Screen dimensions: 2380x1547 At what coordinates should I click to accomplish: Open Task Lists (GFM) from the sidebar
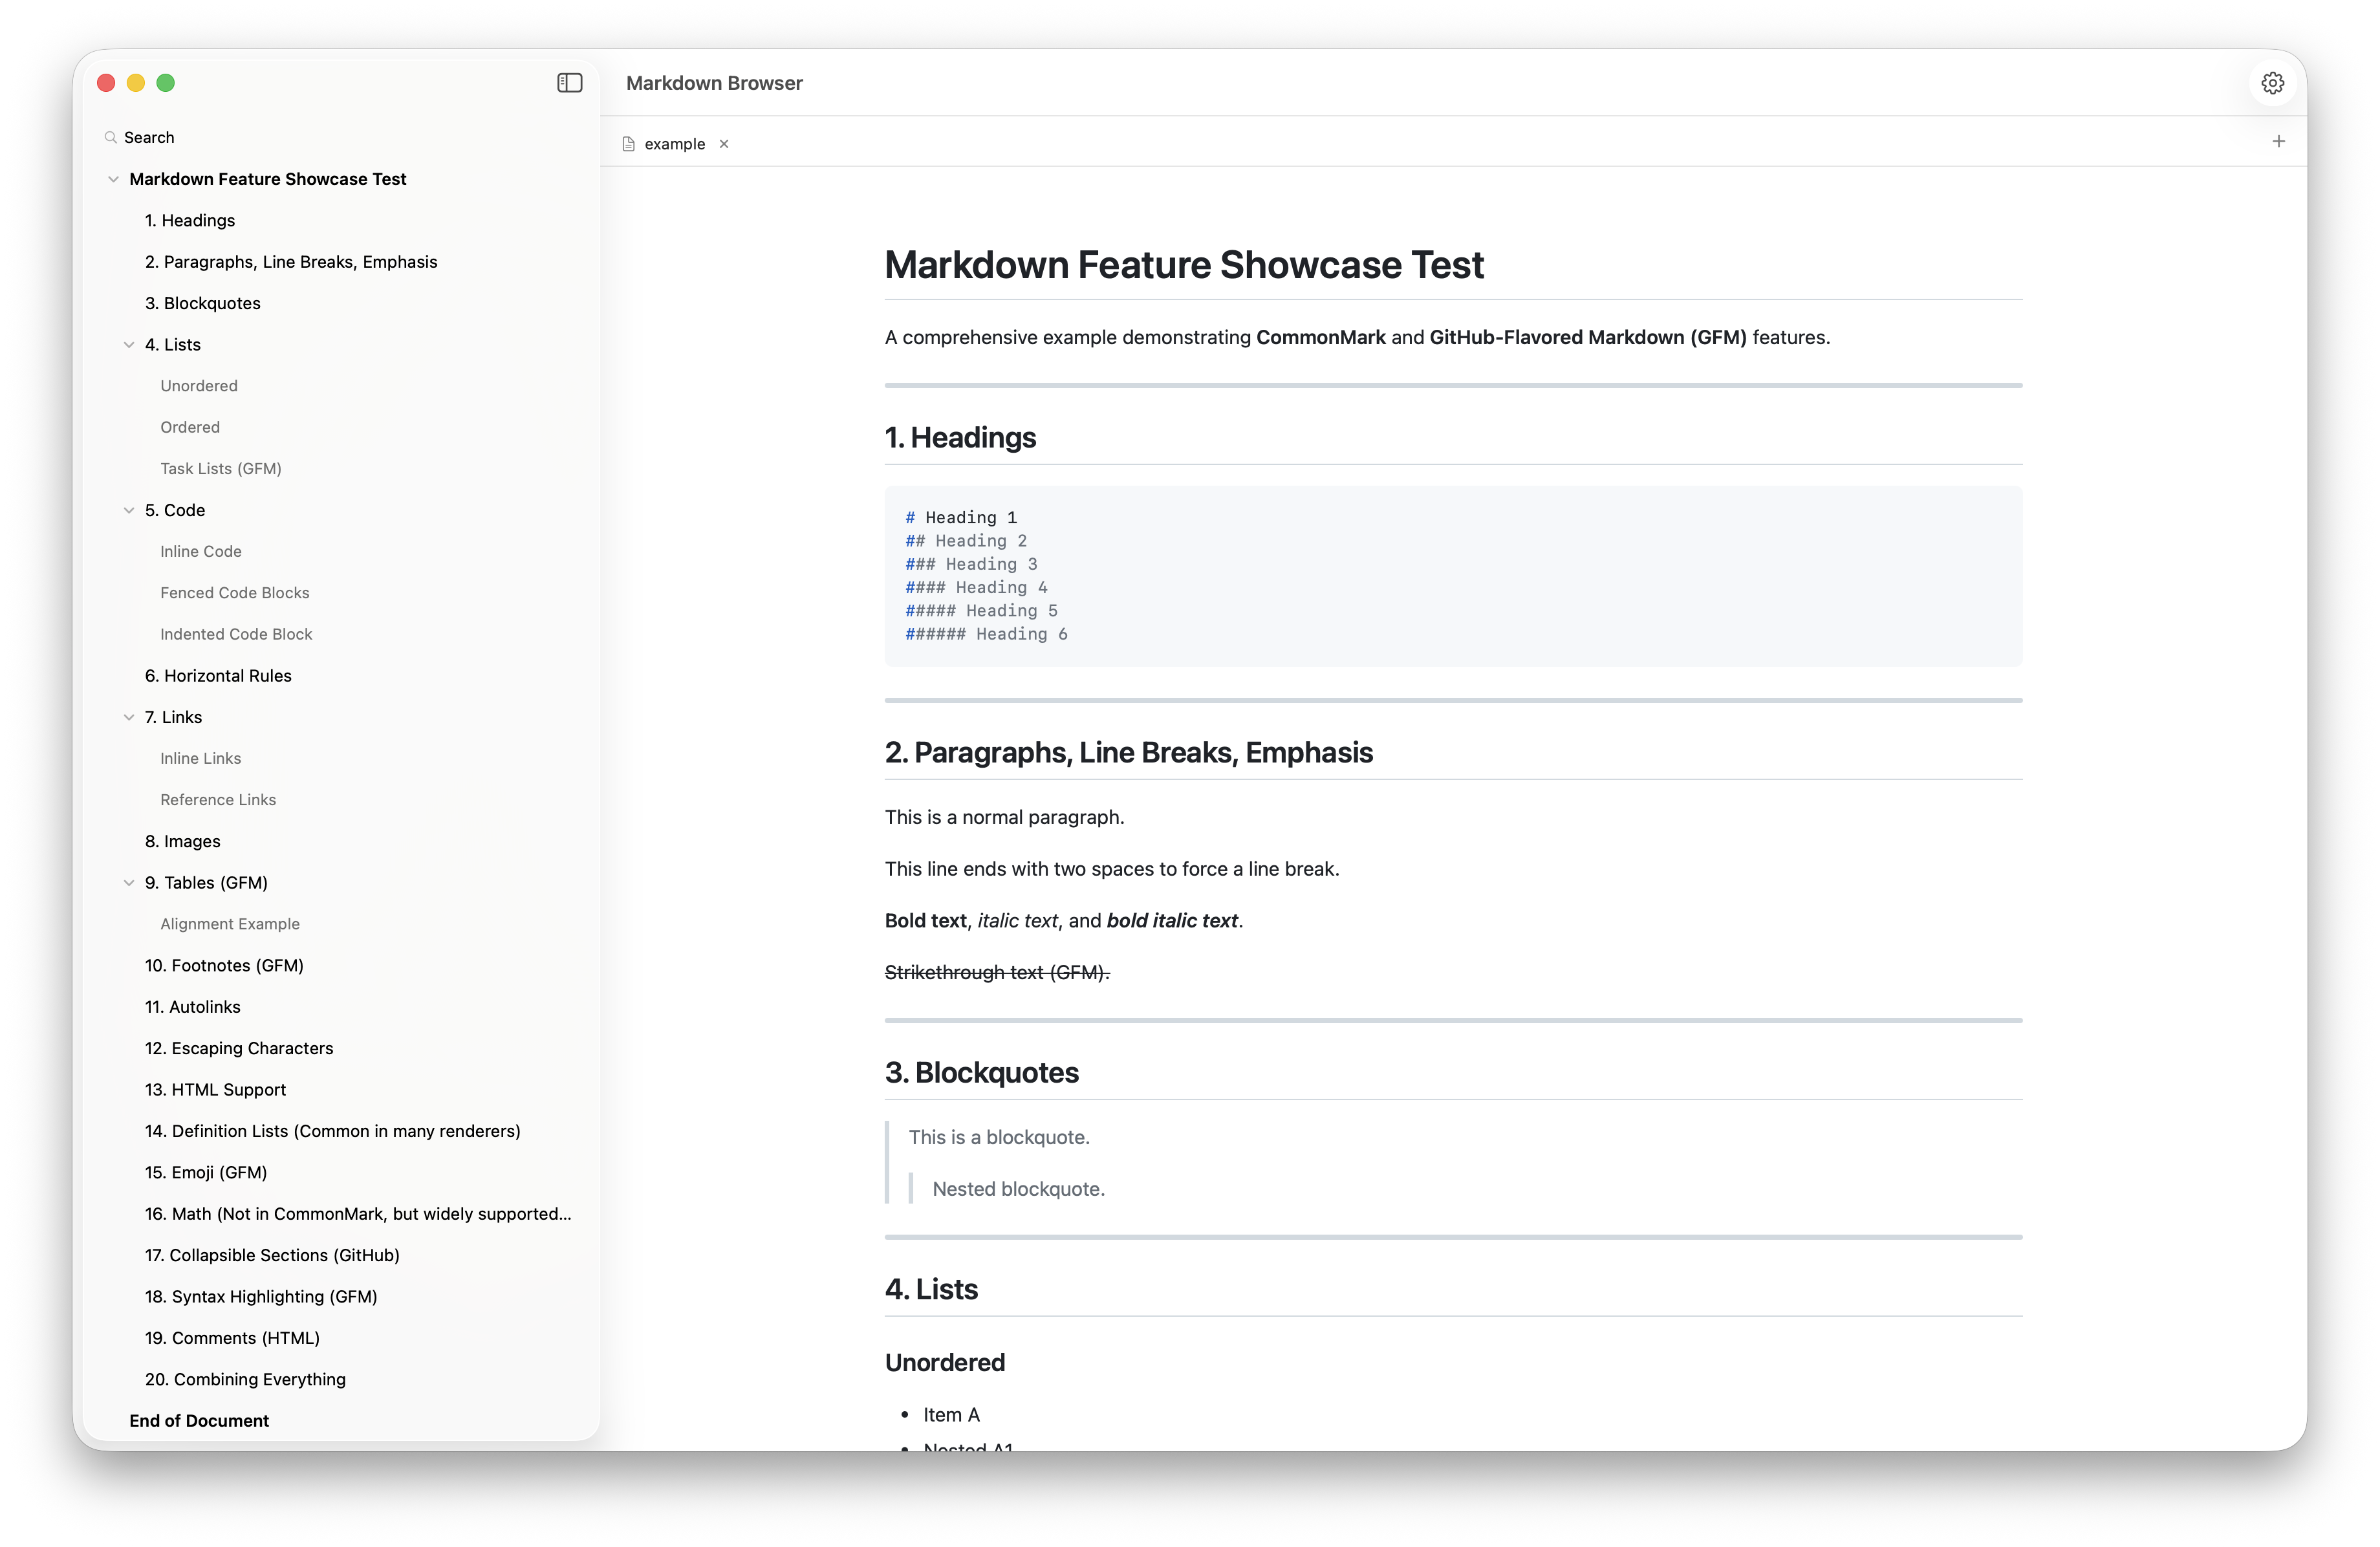click(x=221, y=468)
